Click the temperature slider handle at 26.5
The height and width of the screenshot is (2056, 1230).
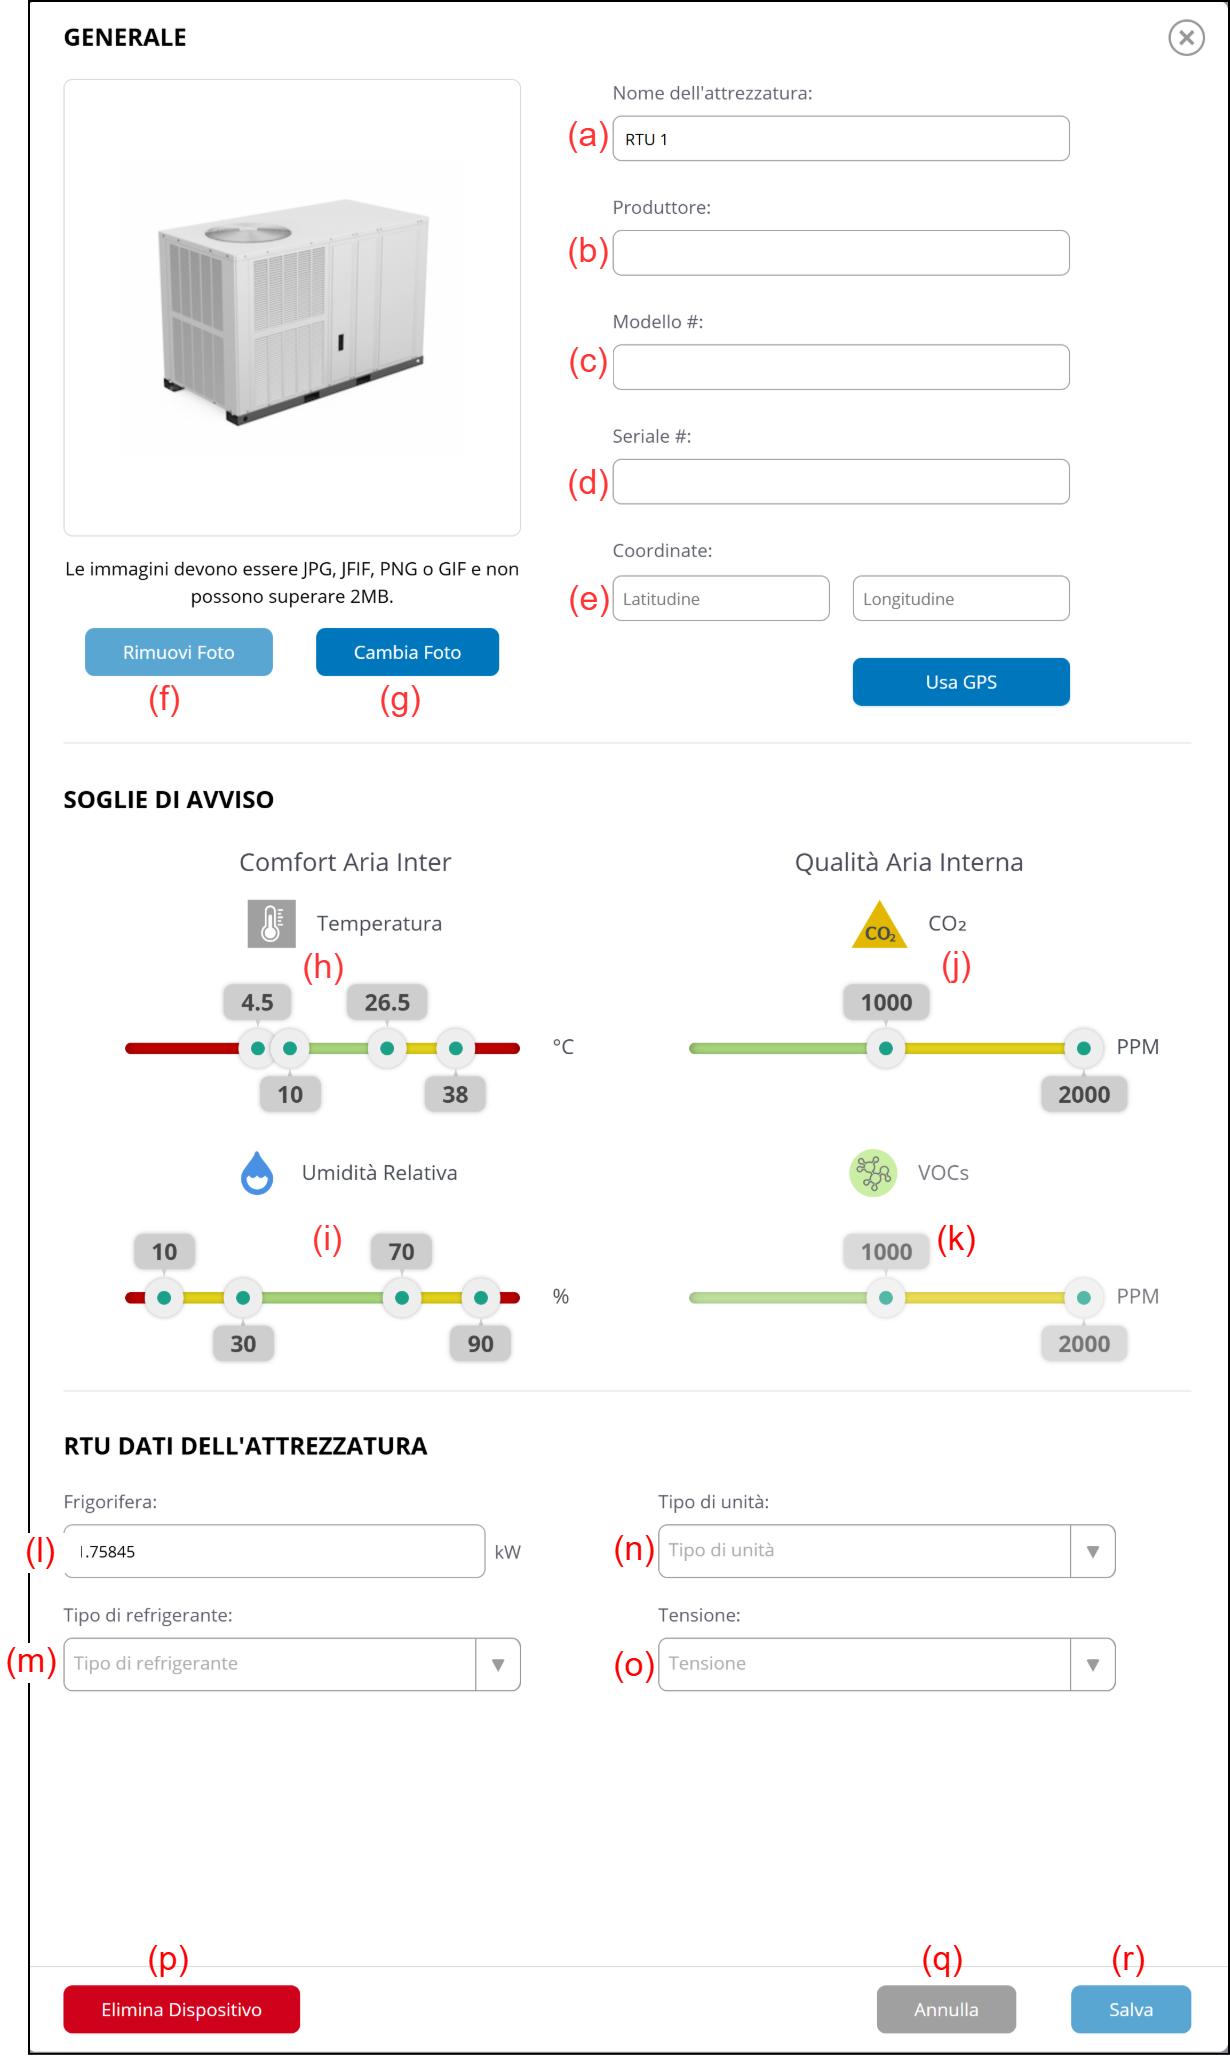tap(387, 1048)
